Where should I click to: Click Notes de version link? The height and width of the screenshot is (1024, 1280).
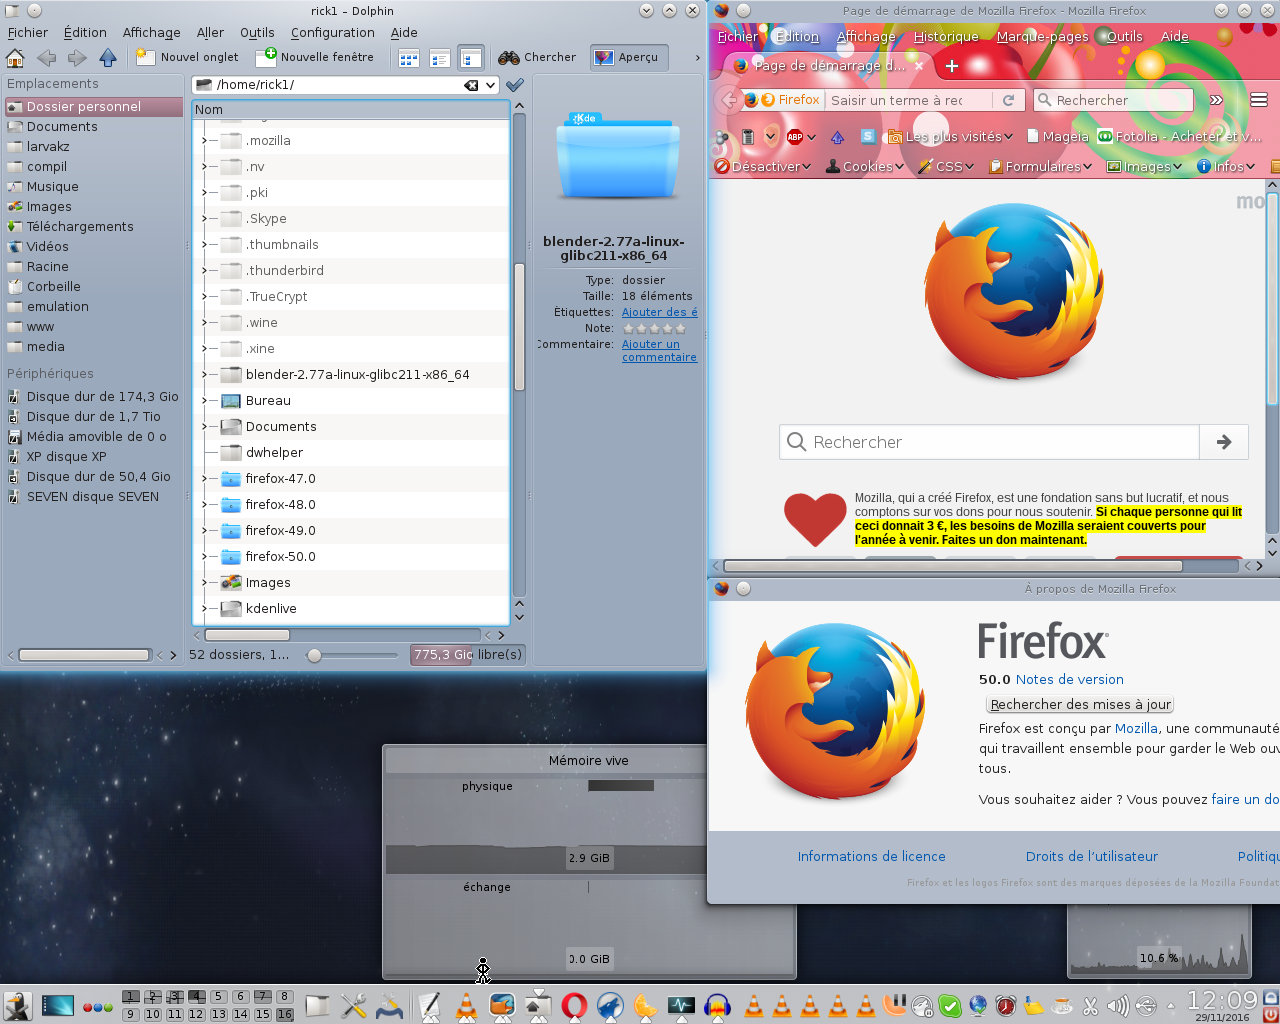(x=1069, y=680)
